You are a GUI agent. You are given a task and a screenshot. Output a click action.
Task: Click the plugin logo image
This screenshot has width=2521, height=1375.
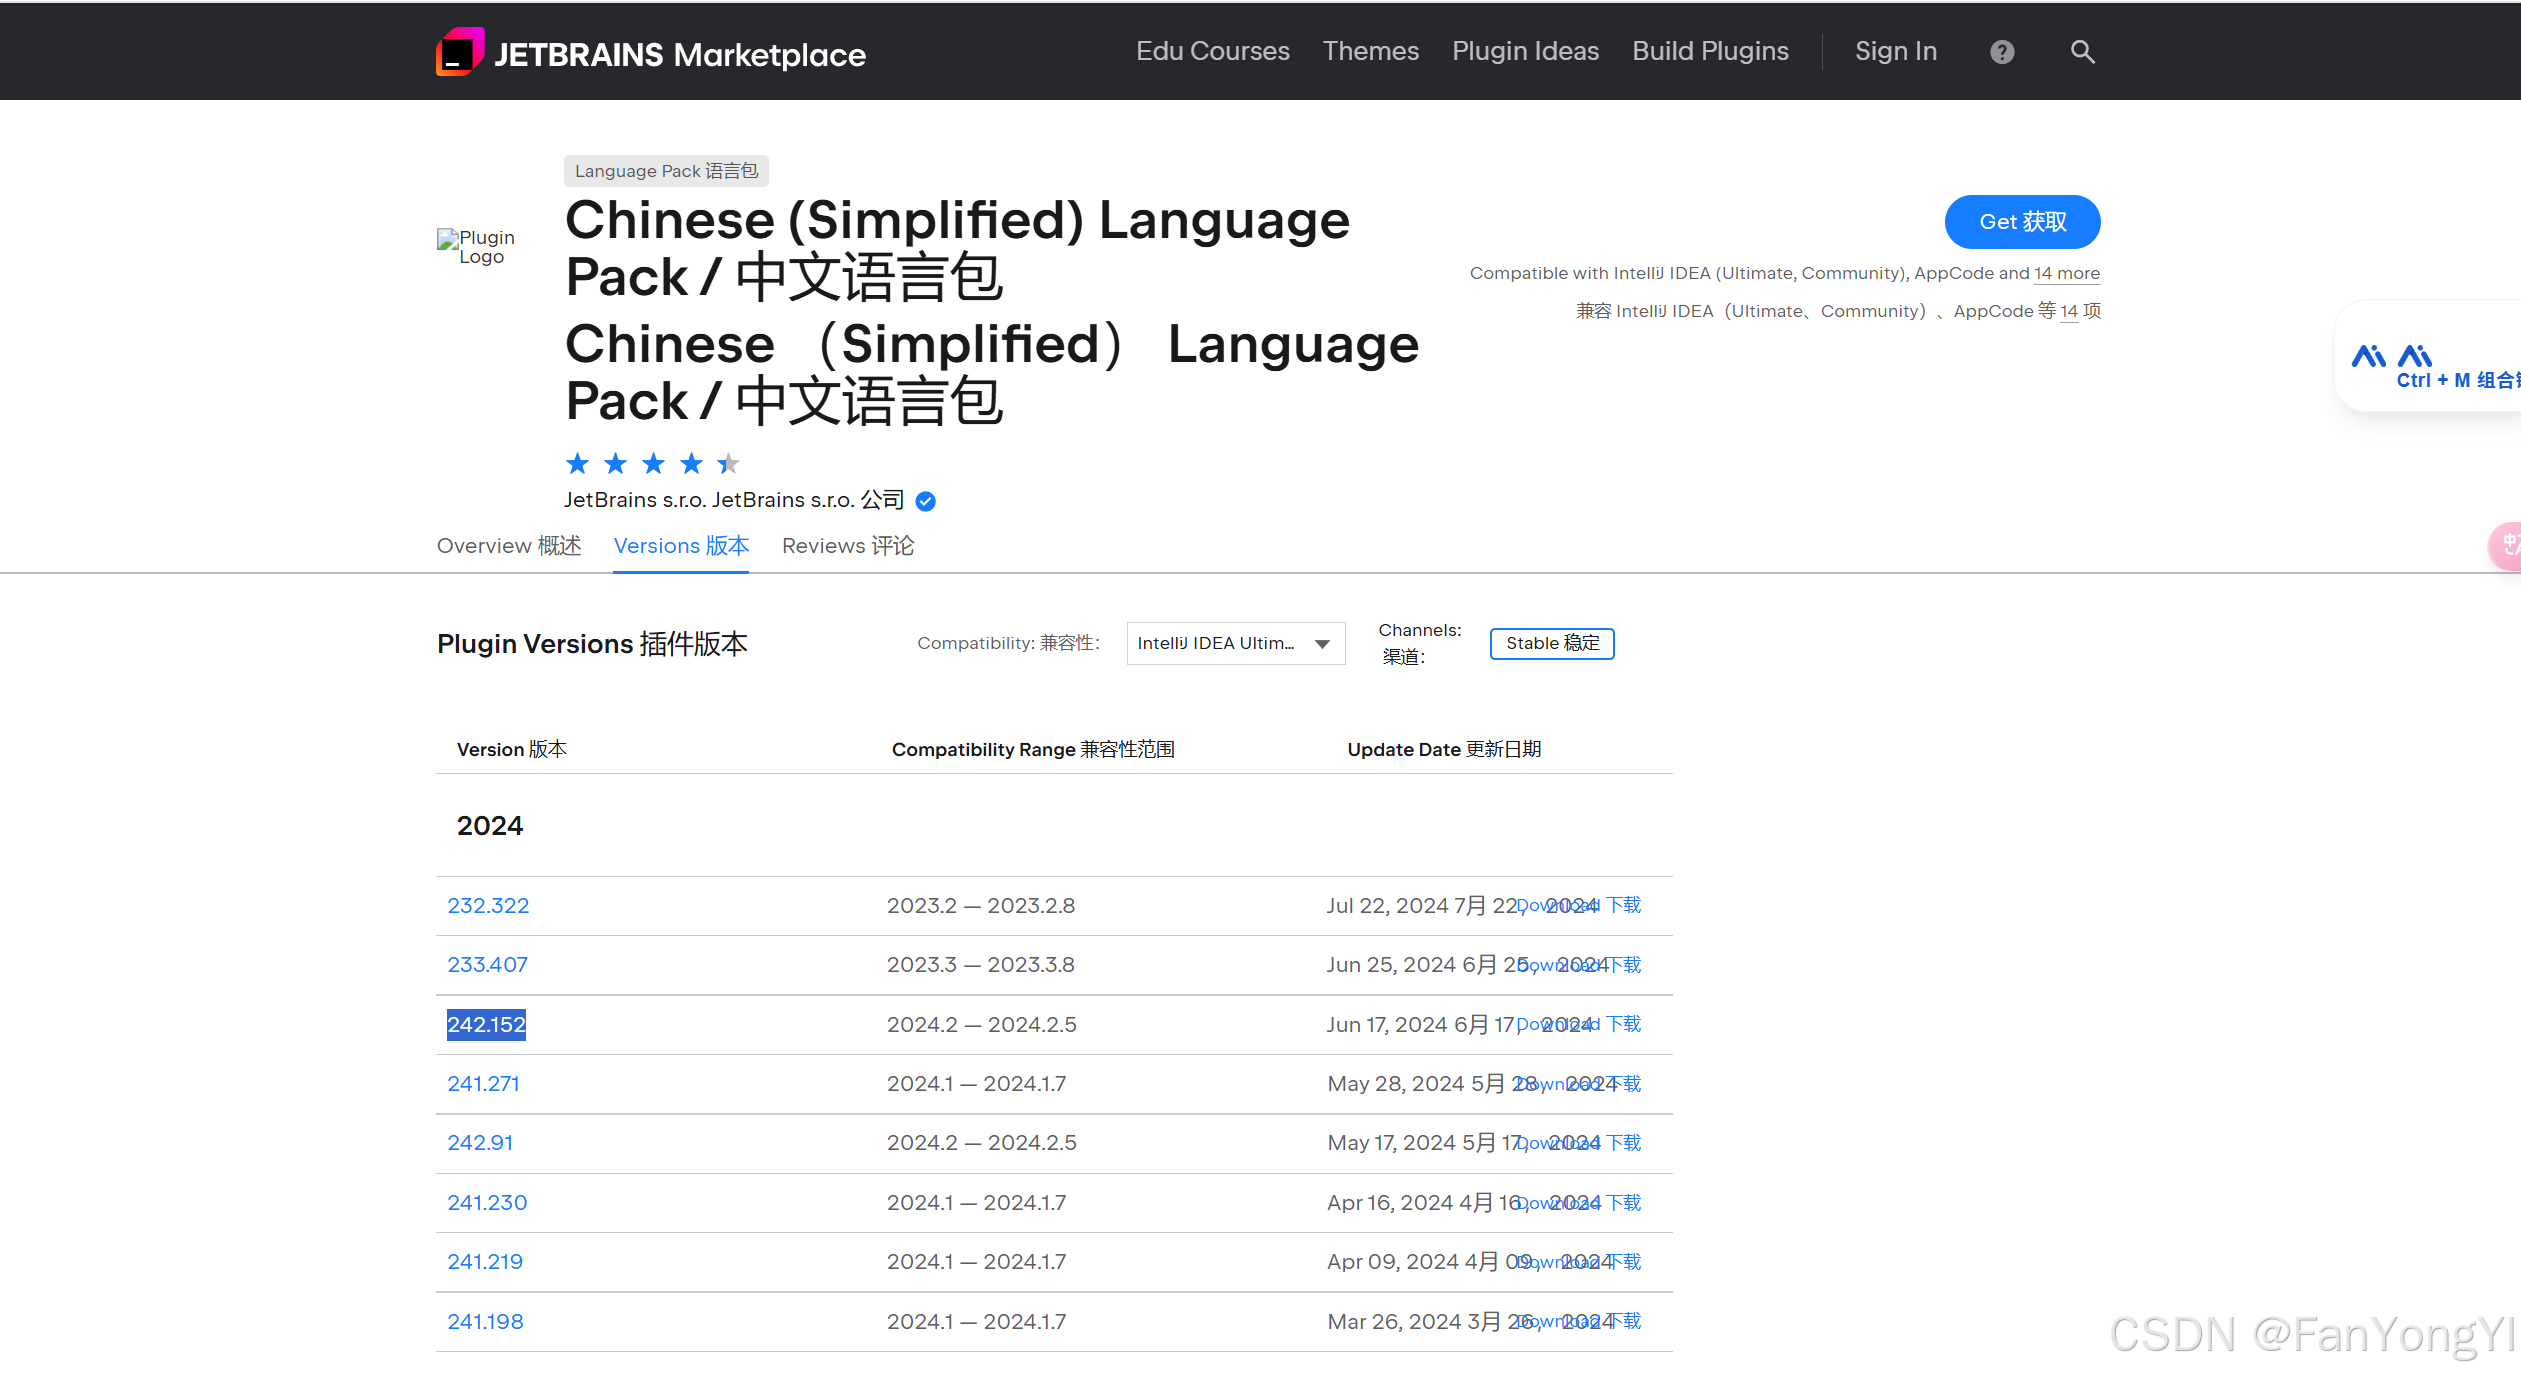tap(477, 247)
